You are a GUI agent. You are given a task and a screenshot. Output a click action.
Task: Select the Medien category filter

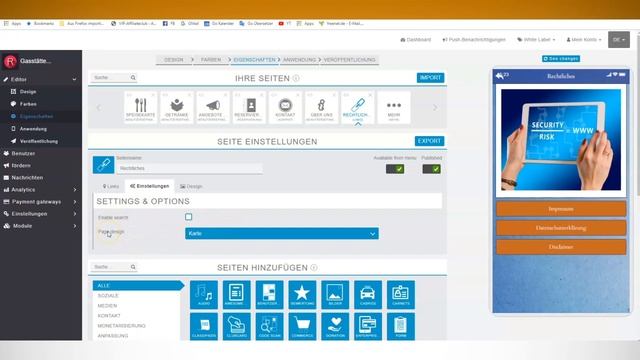pos(107,306)
